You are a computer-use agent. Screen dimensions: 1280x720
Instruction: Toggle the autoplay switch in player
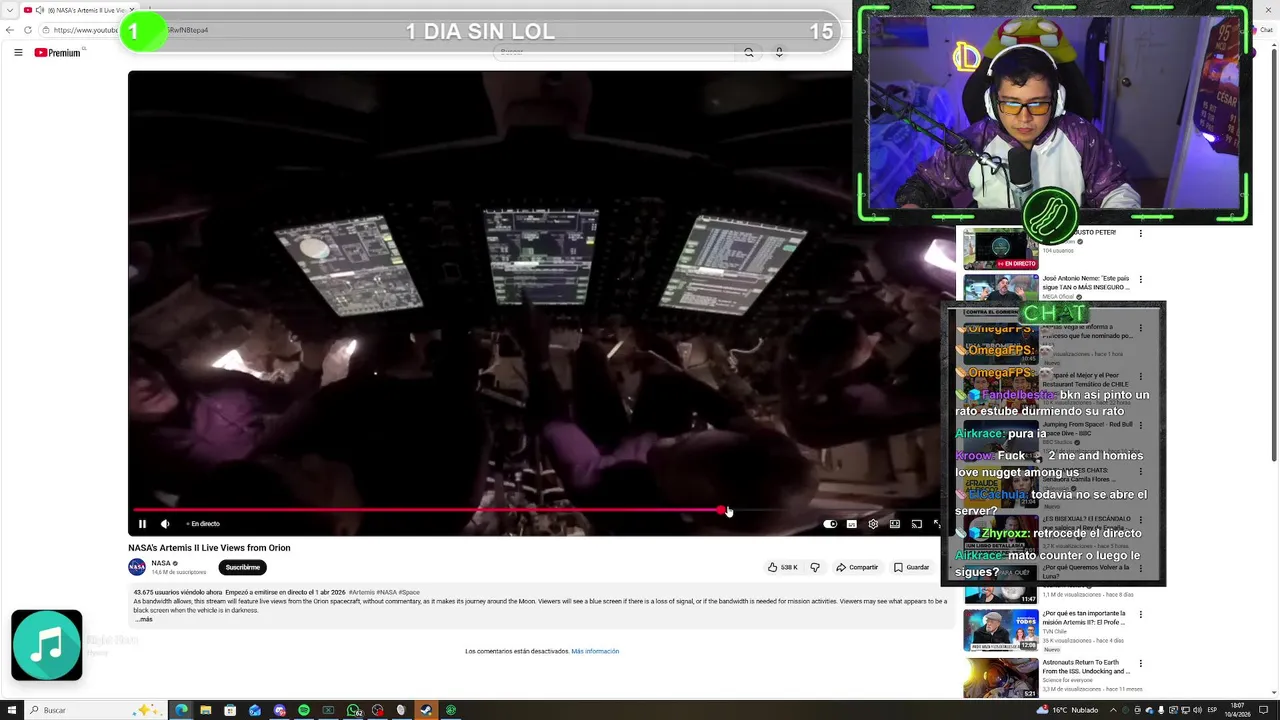[830, 524]
